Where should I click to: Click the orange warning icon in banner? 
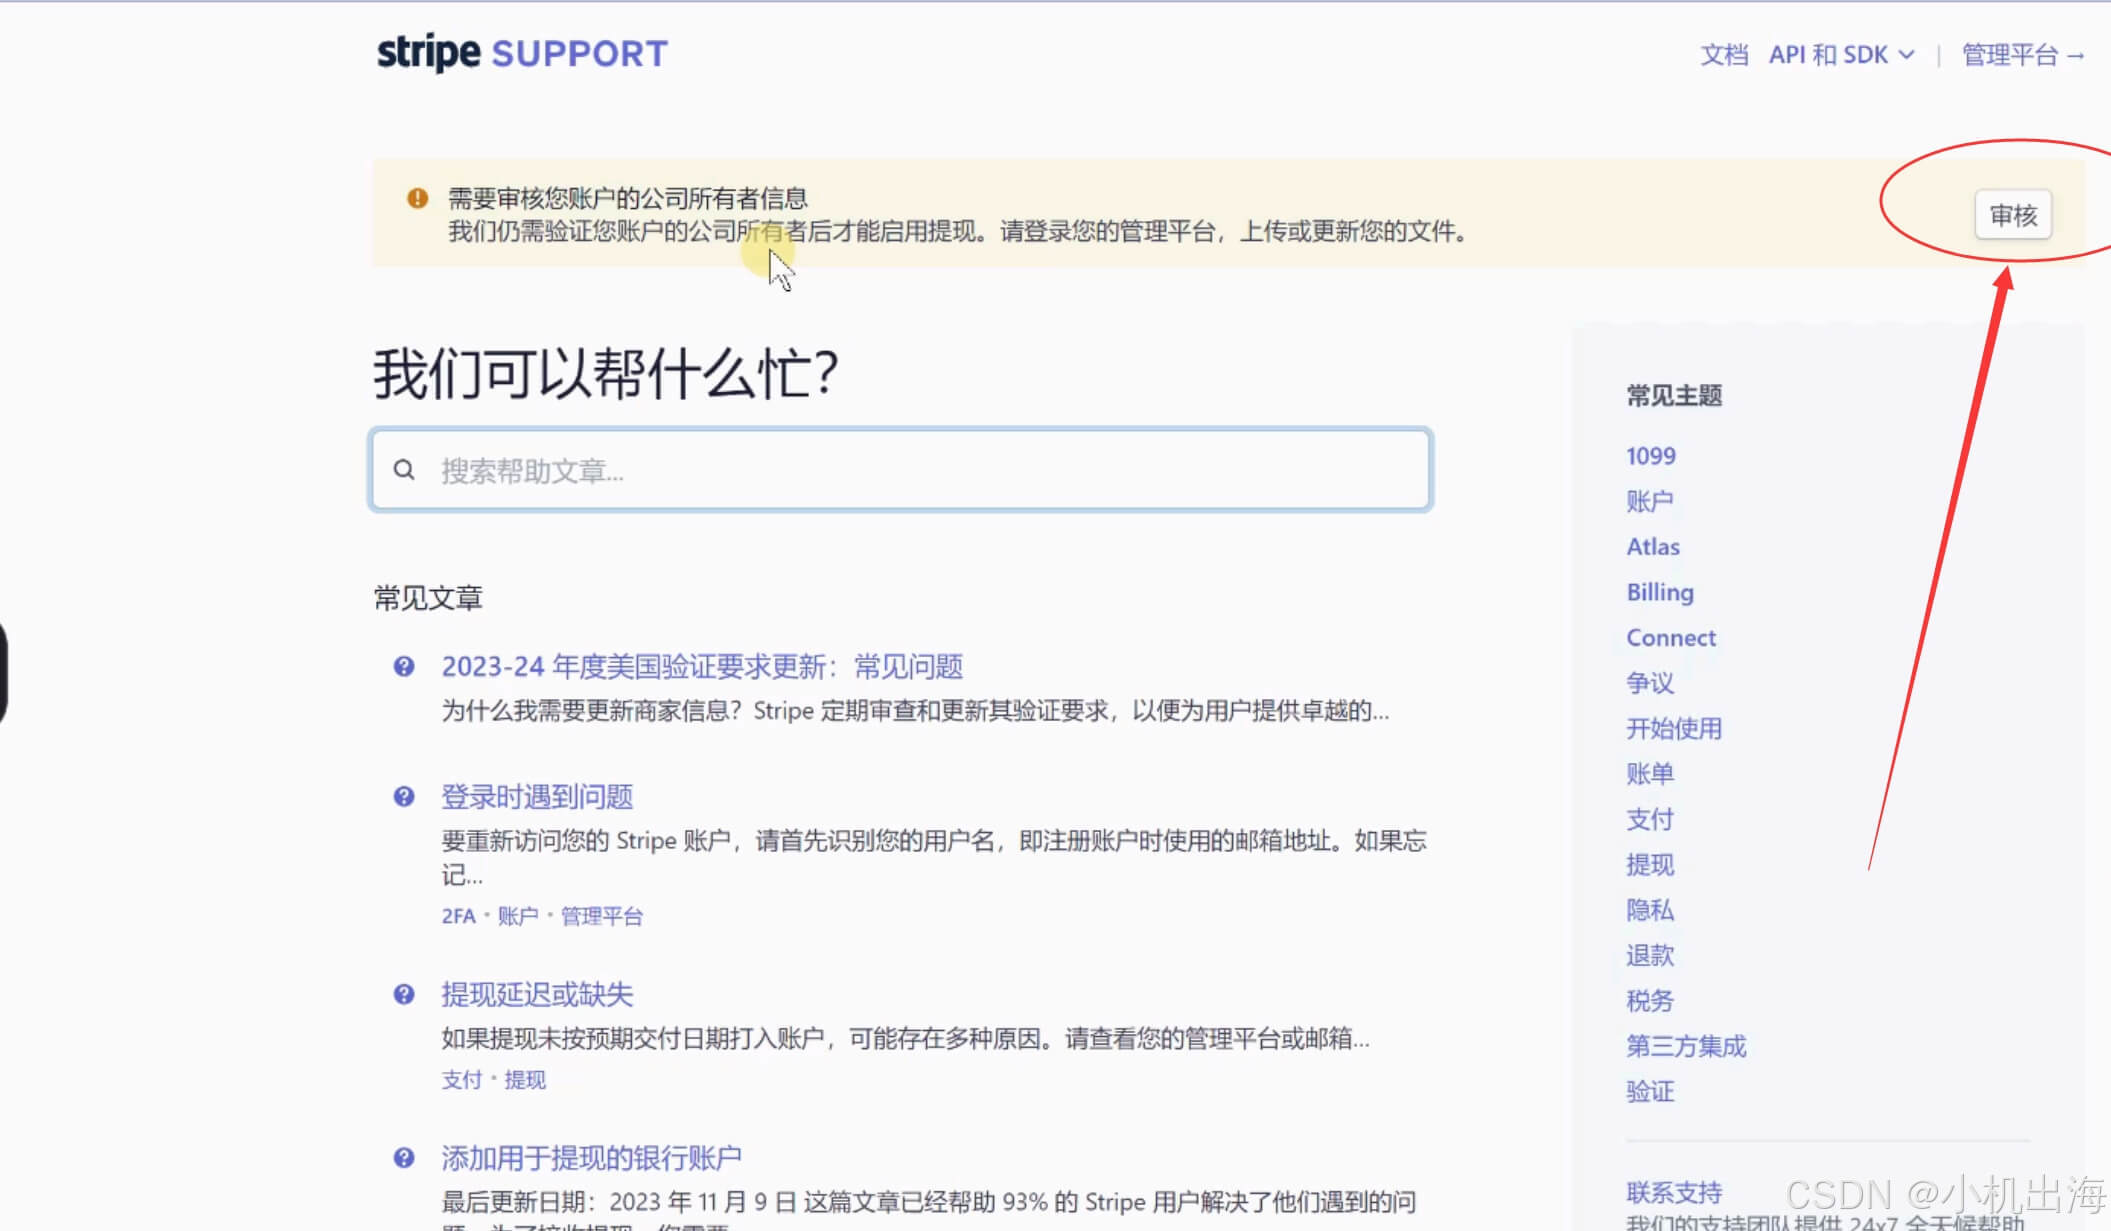(417, 198)
